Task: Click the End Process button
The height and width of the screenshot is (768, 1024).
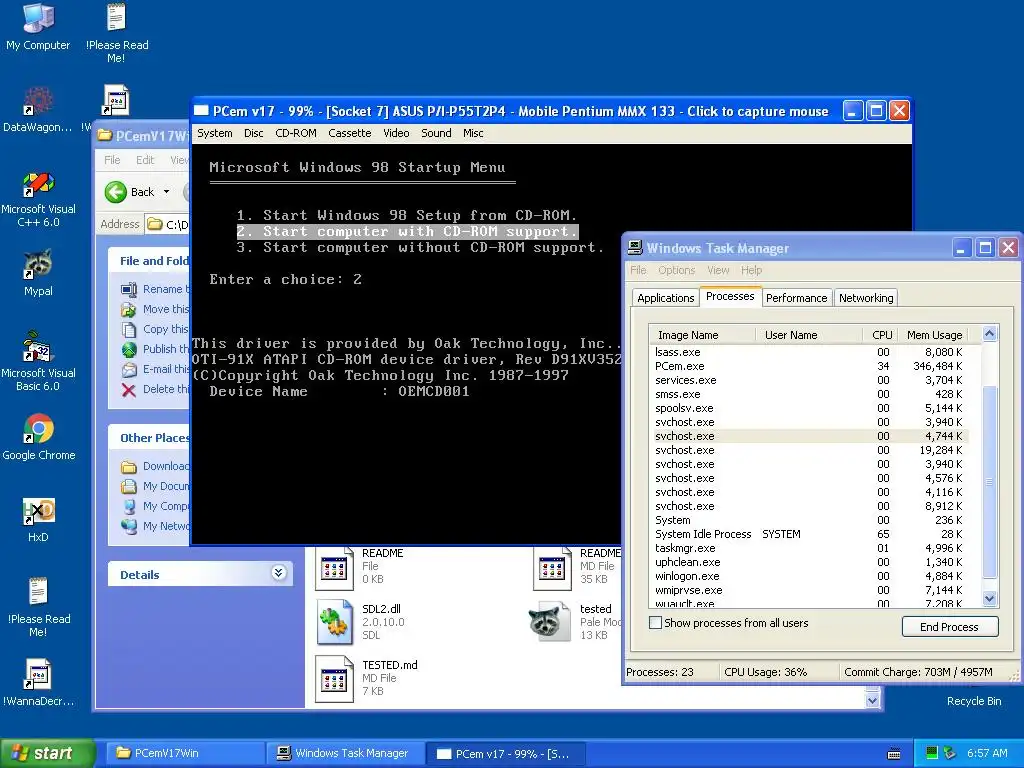Action: coord(950,627)
